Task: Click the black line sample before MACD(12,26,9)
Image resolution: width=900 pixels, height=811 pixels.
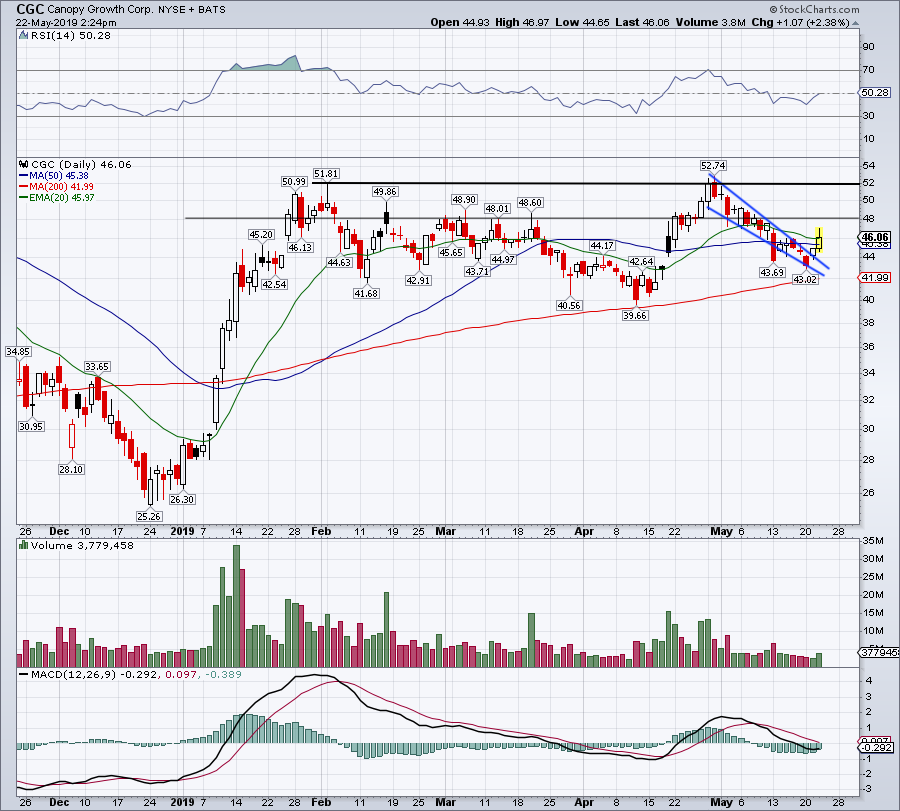Action: (x=24, y=674)
